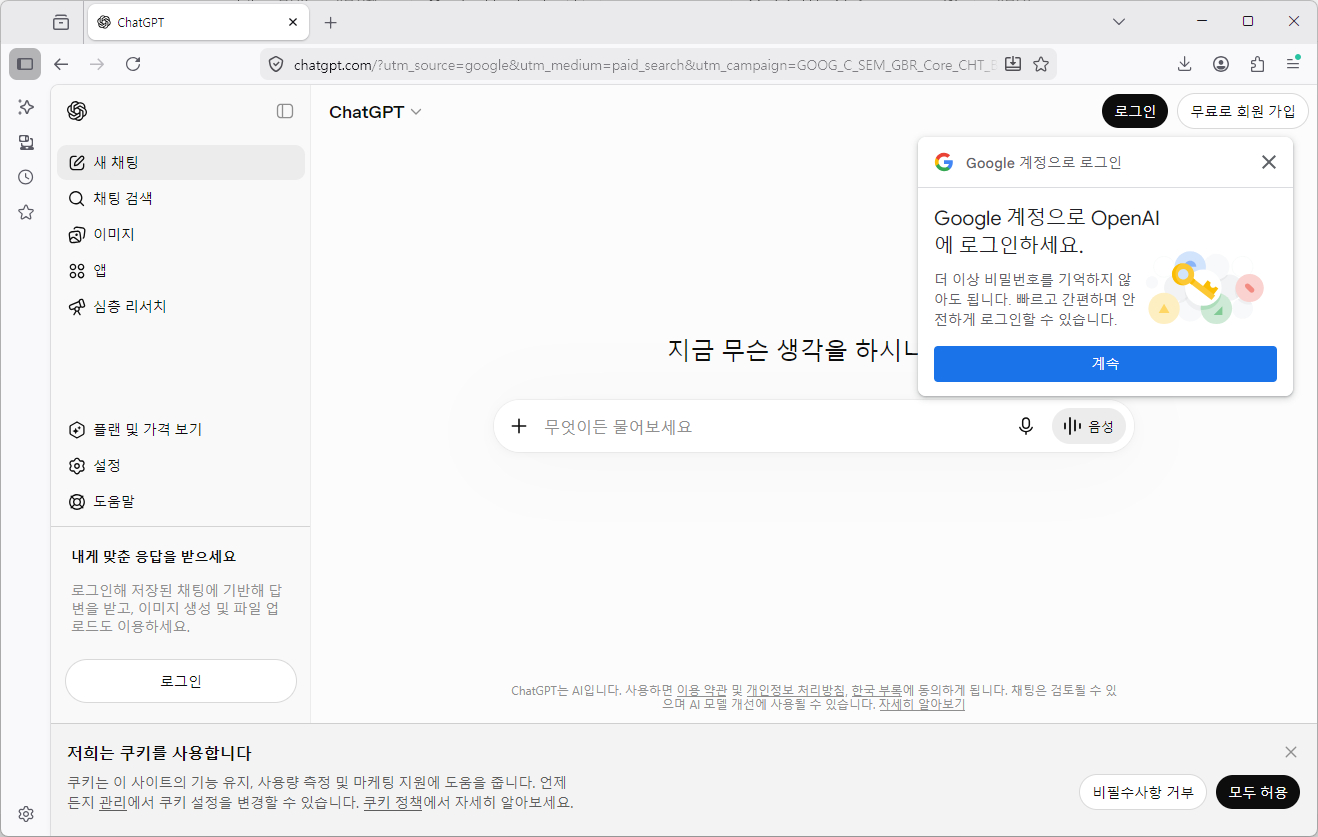The width and height of the screenshot is (1318, 837).
Task: Click the black 로그인 button at top
Action: point(1135,111)
